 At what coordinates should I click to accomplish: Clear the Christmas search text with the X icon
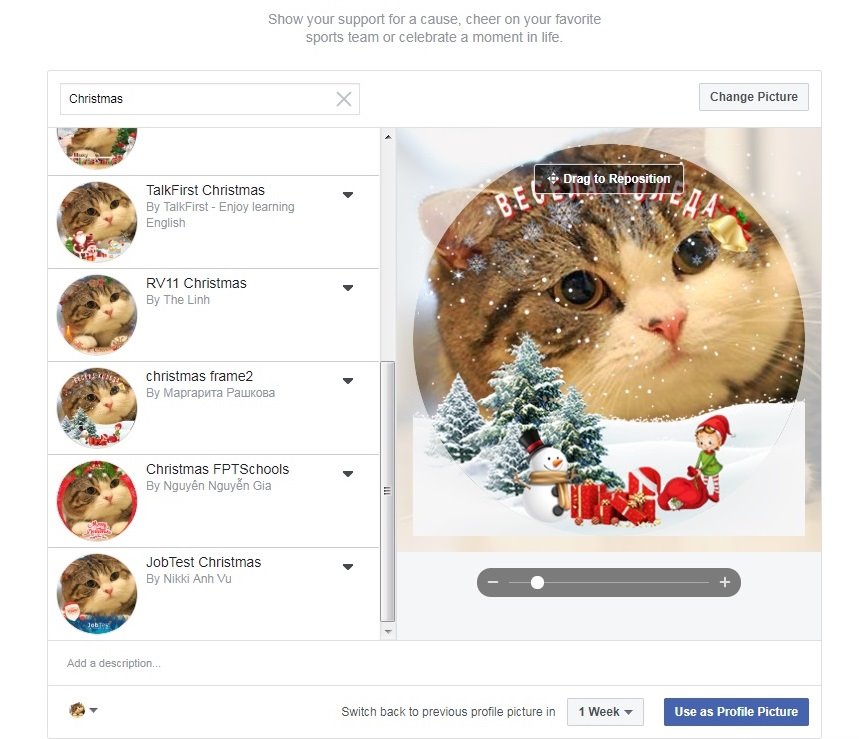coord(343,98)
